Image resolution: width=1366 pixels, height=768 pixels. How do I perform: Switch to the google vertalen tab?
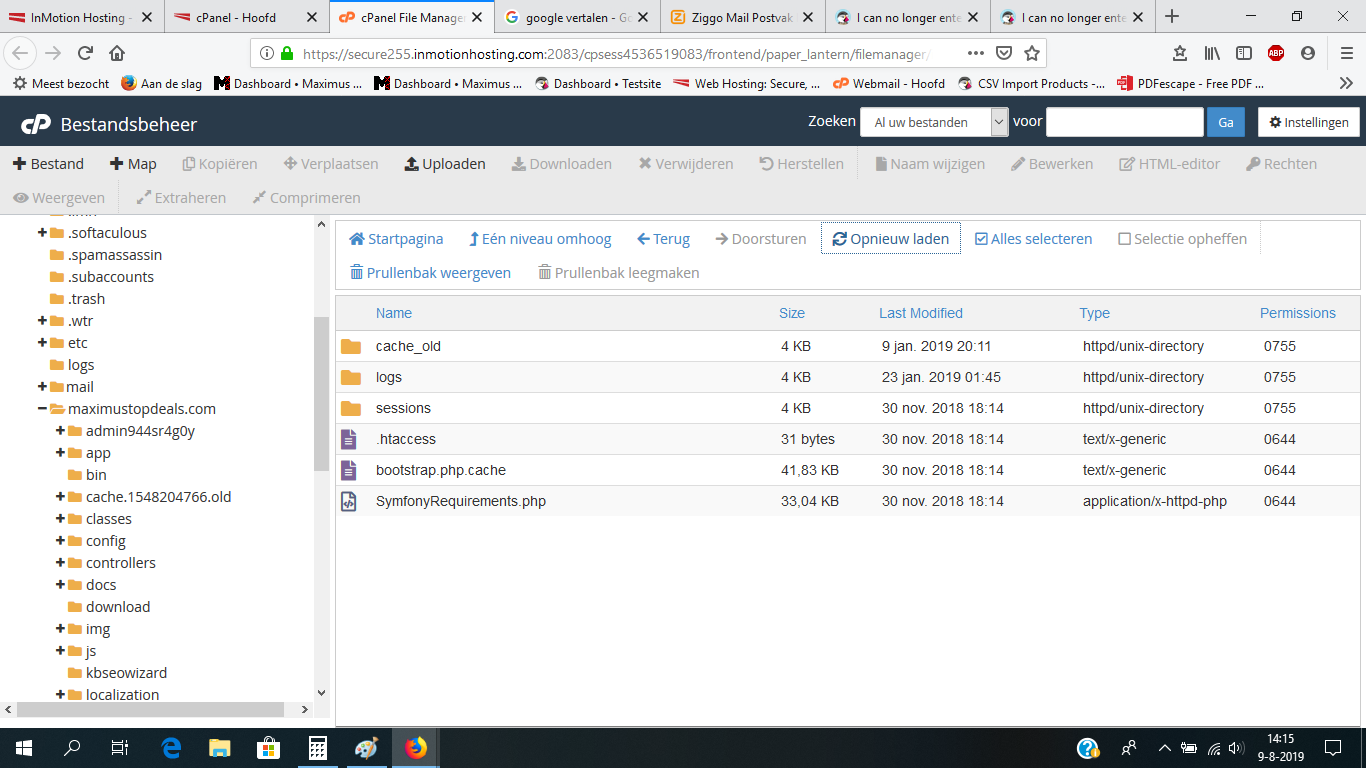click(576, 17)
